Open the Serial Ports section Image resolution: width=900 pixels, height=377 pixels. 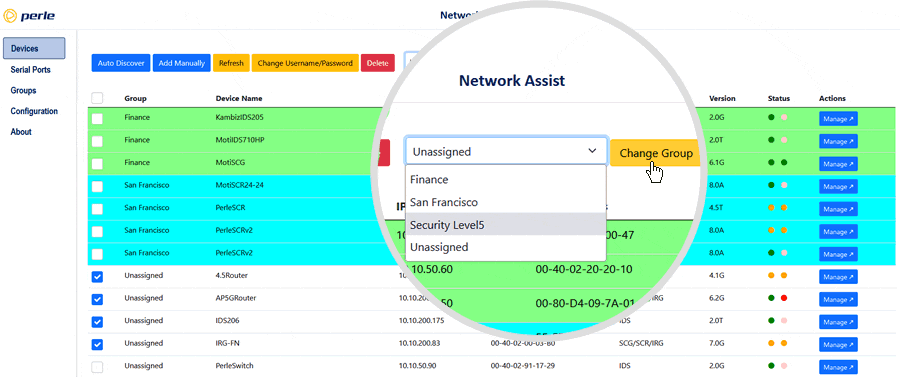coord(30,70)
